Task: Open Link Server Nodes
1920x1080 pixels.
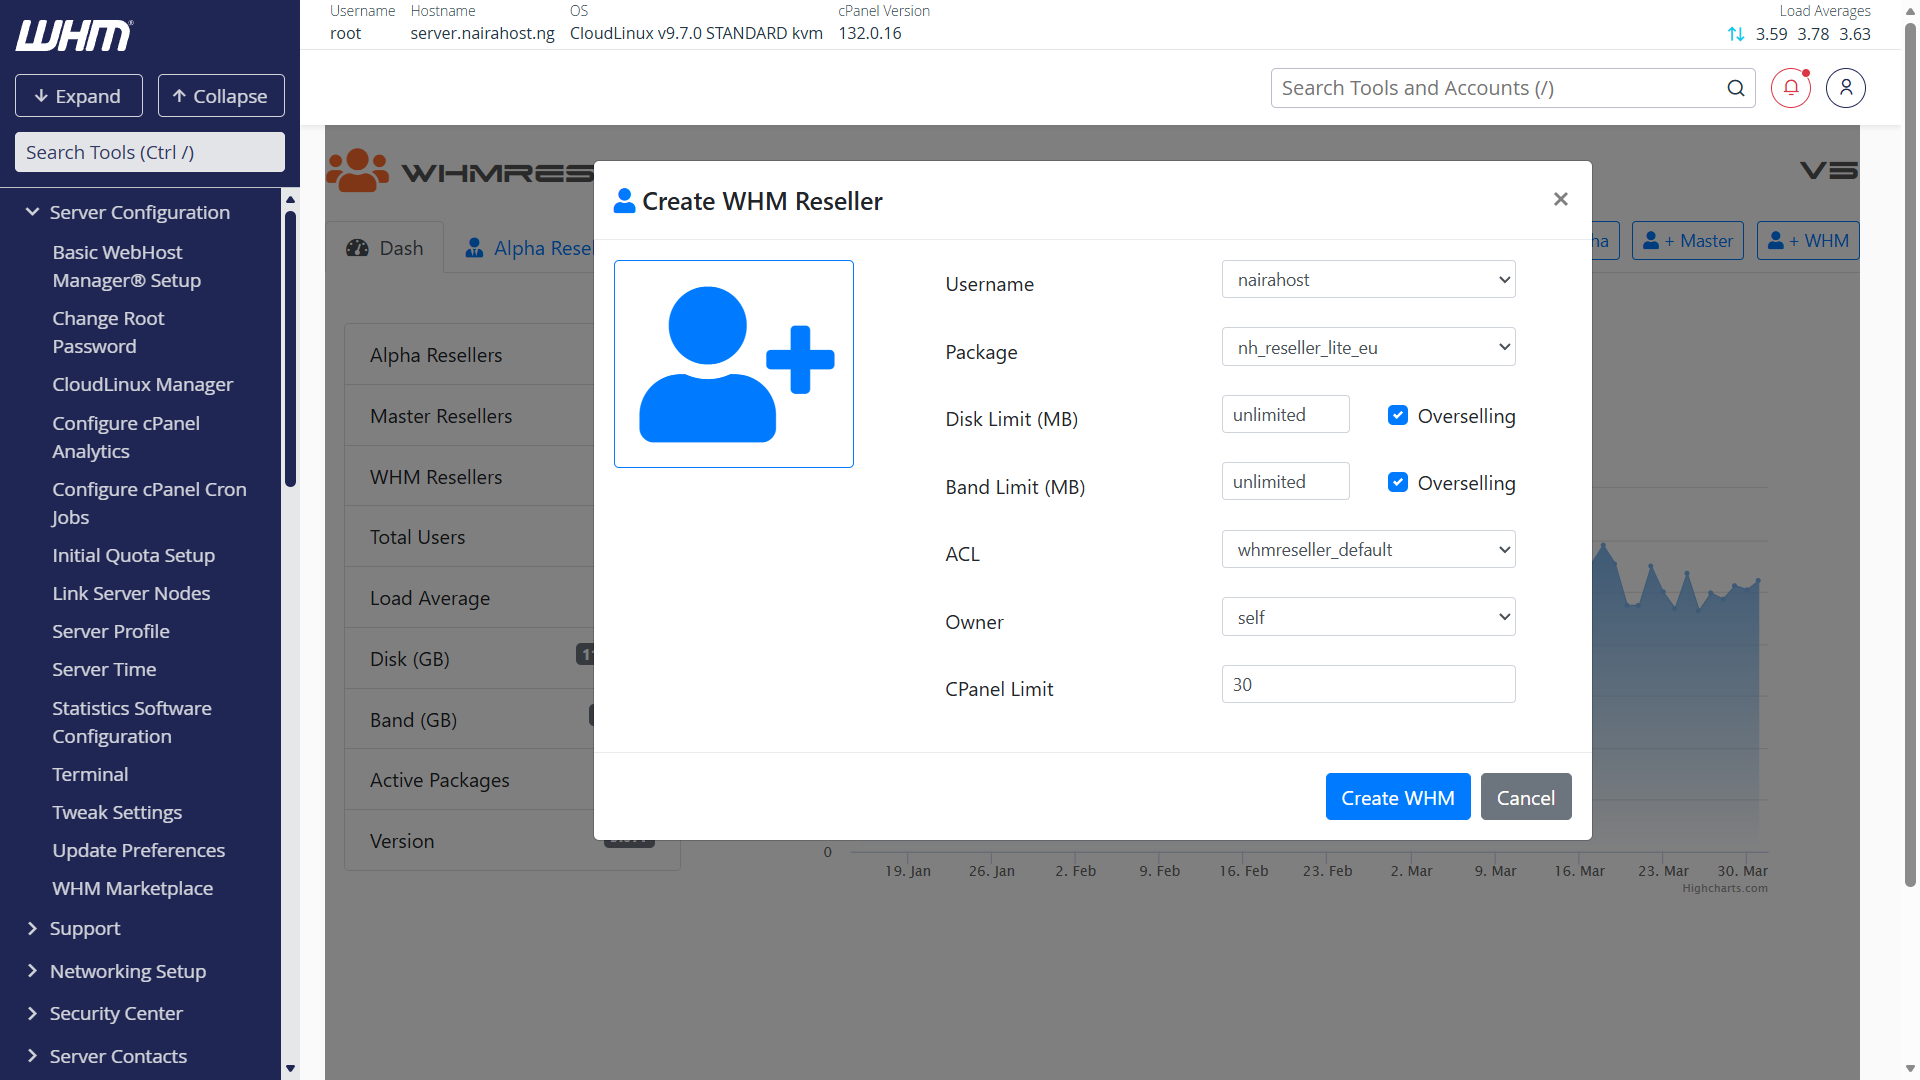Action: coord(131,593)
